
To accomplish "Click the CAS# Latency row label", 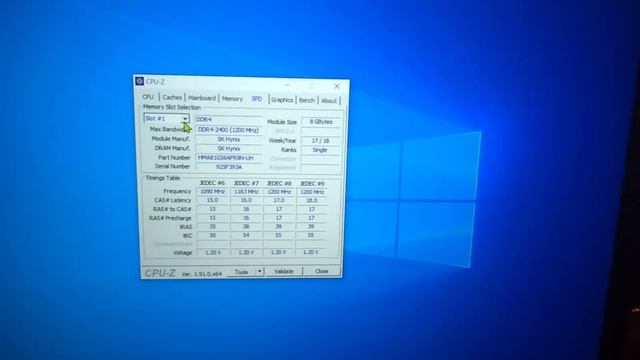I will pyautogui.click(x=173, y=200).
